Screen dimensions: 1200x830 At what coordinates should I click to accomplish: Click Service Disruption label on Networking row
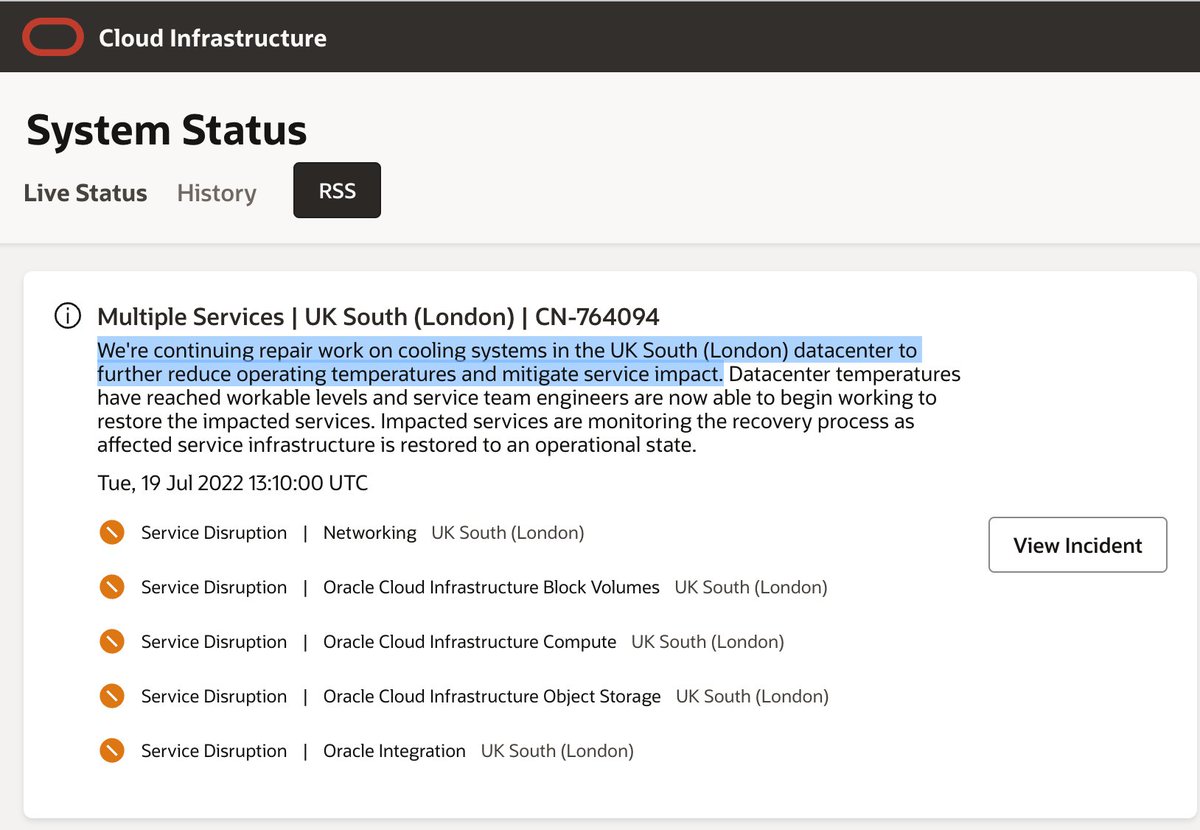coord(214,533)
